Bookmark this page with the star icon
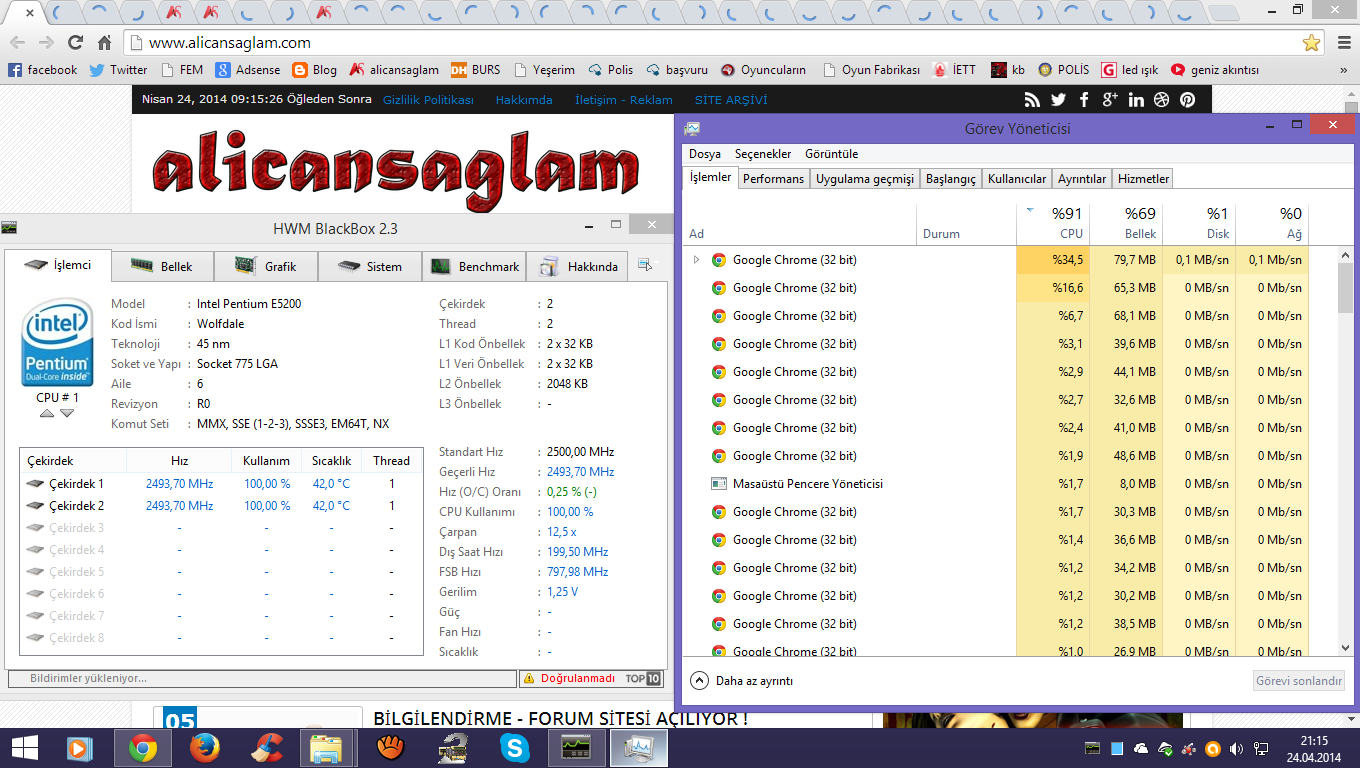 click(x=1312, y=43)
